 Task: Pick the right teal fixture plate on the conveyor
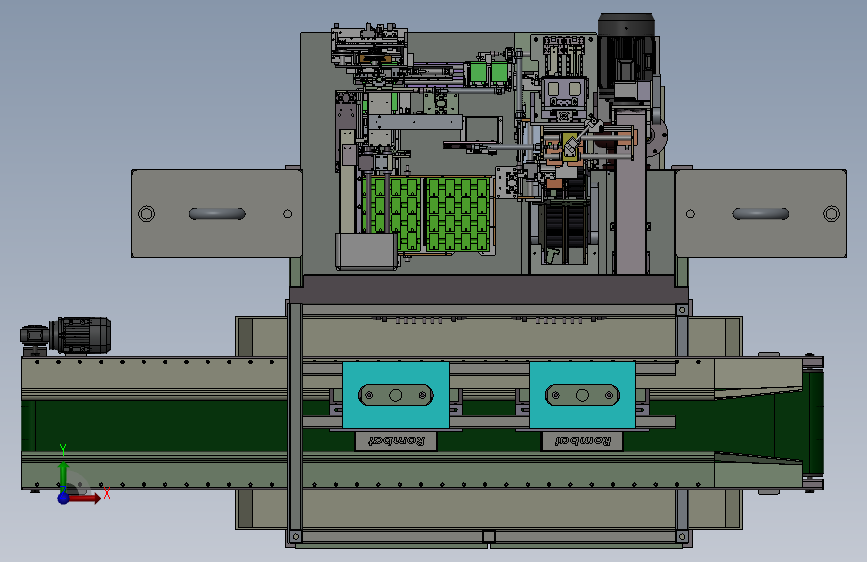(582, 395)
